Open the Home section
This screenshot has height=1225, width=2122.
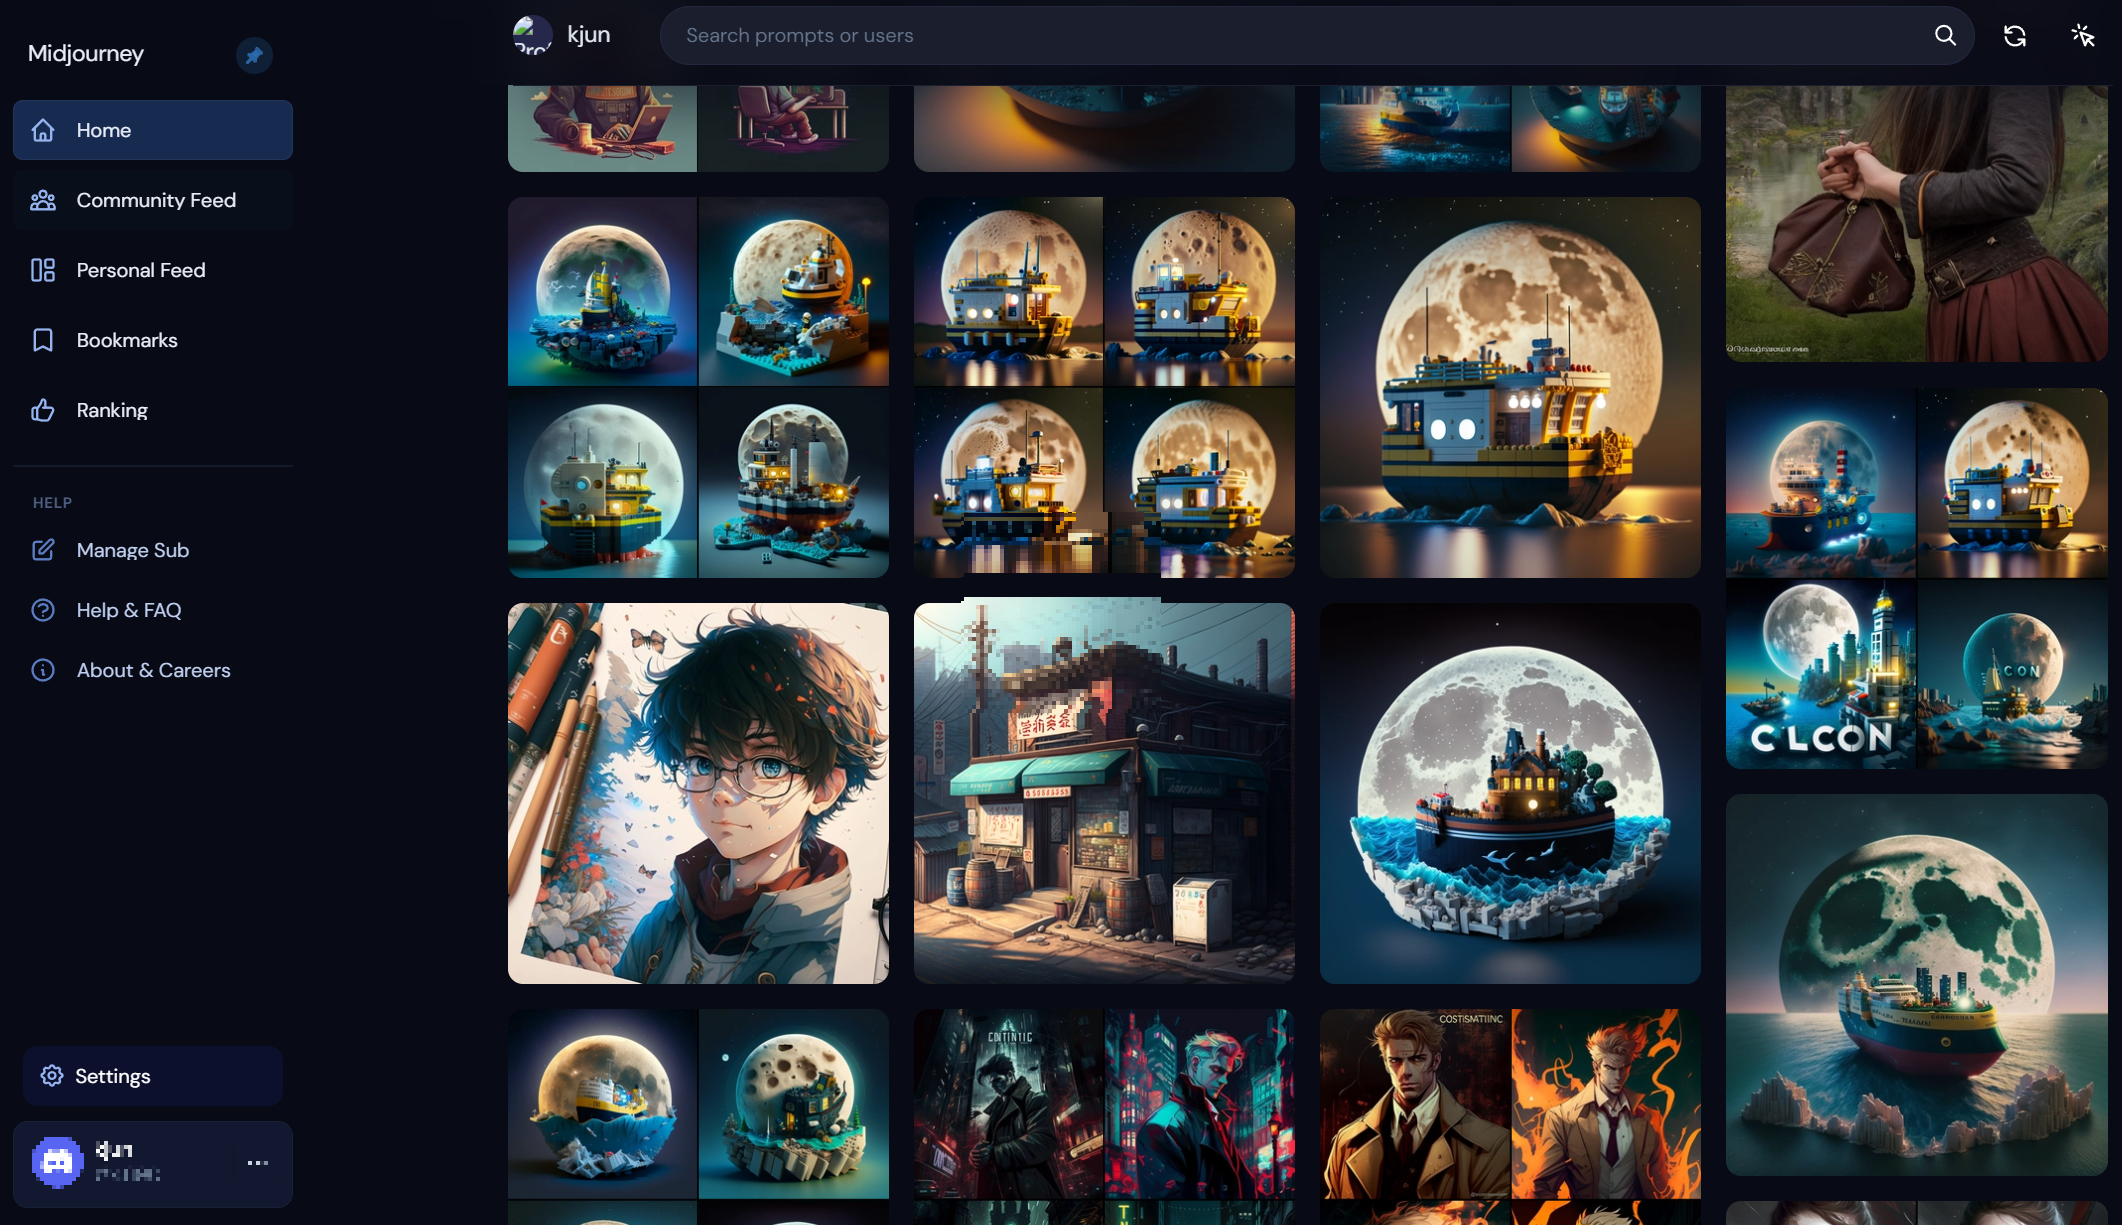pos(152,130)
